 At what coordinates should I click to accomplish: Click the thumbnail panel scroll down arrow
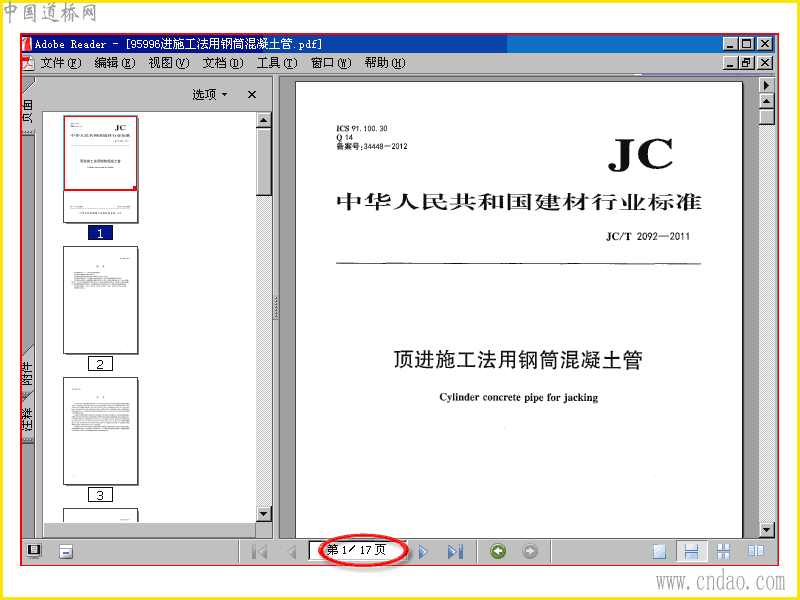[263, 514]
